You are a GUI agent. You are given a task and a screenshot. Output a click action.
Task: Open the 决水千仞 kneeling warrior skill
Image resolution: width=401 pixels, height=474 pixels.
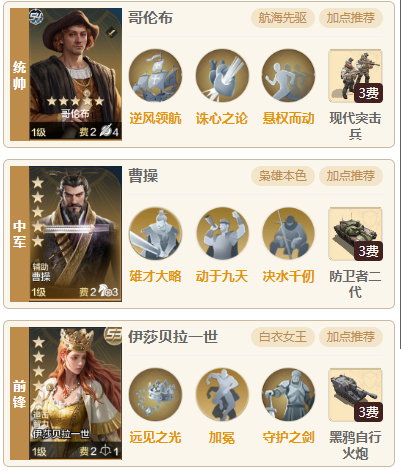click(288, 233)
